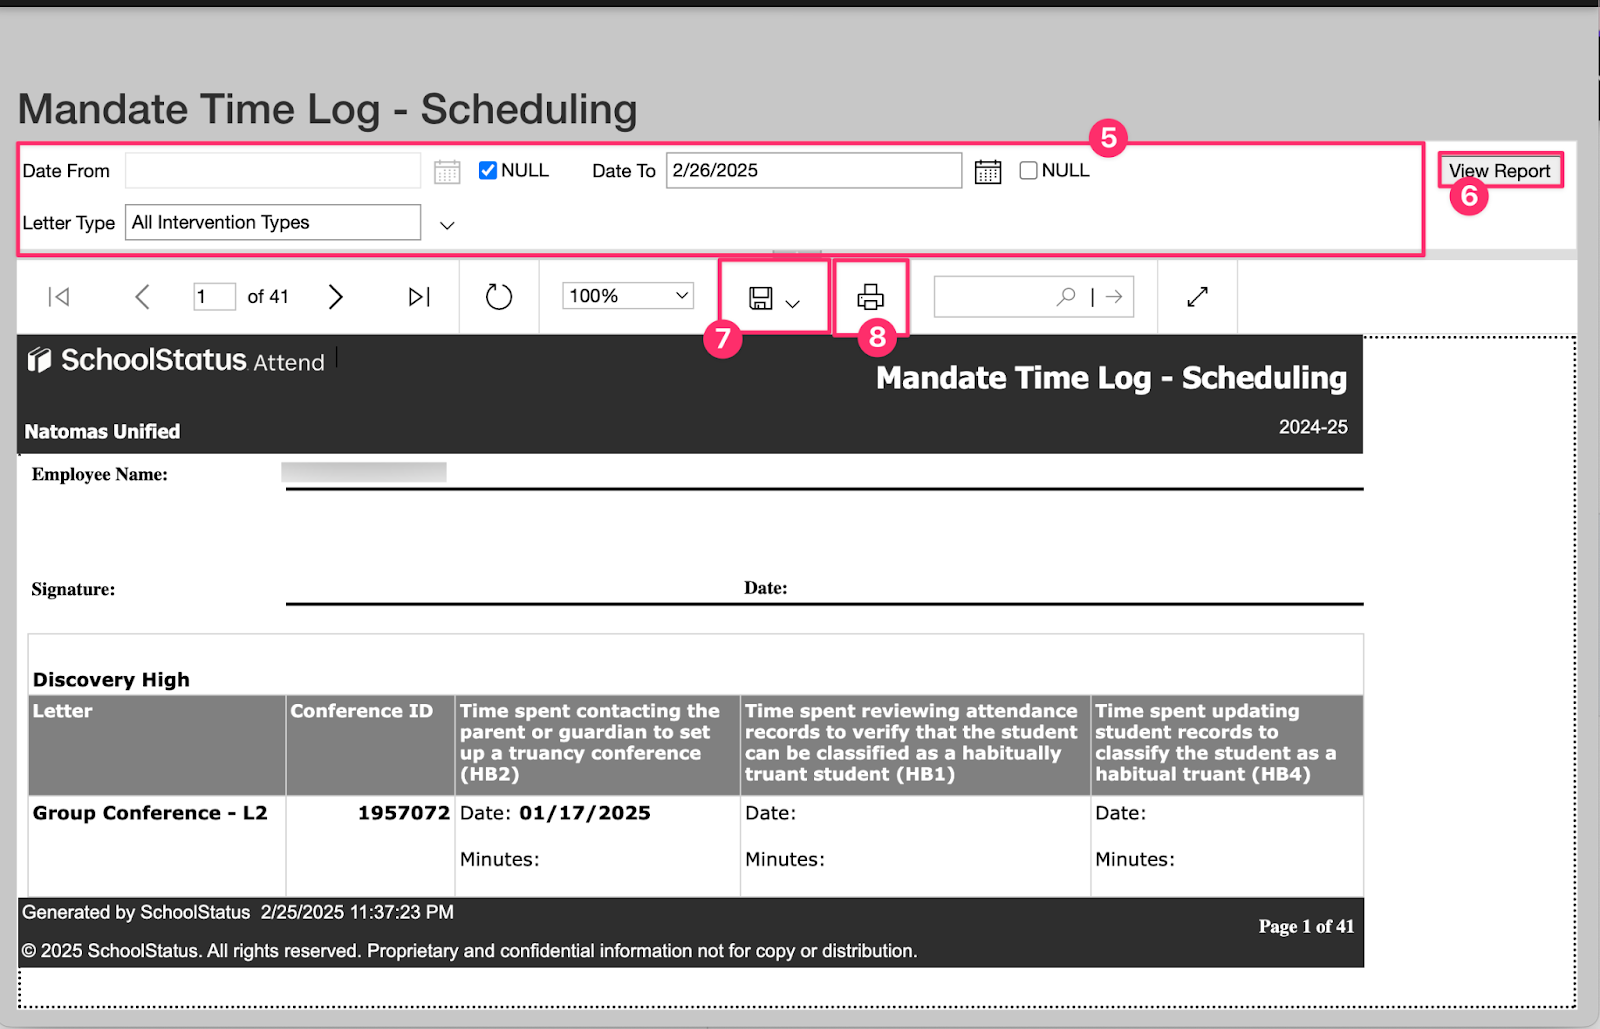Refresh the report
The width and height of the screenshot is (1600, 1029).
coord(499,297)
